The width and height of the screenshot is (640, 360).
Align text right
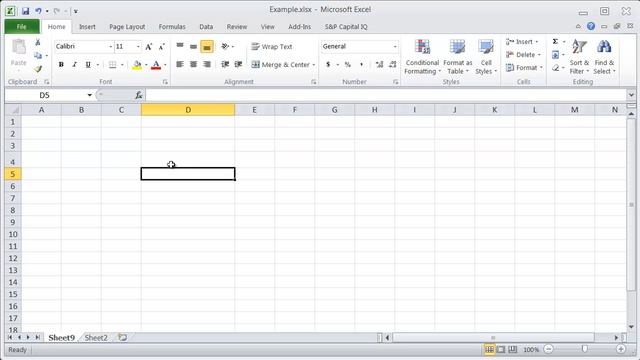pyautogui.click(x=207, y=64)
